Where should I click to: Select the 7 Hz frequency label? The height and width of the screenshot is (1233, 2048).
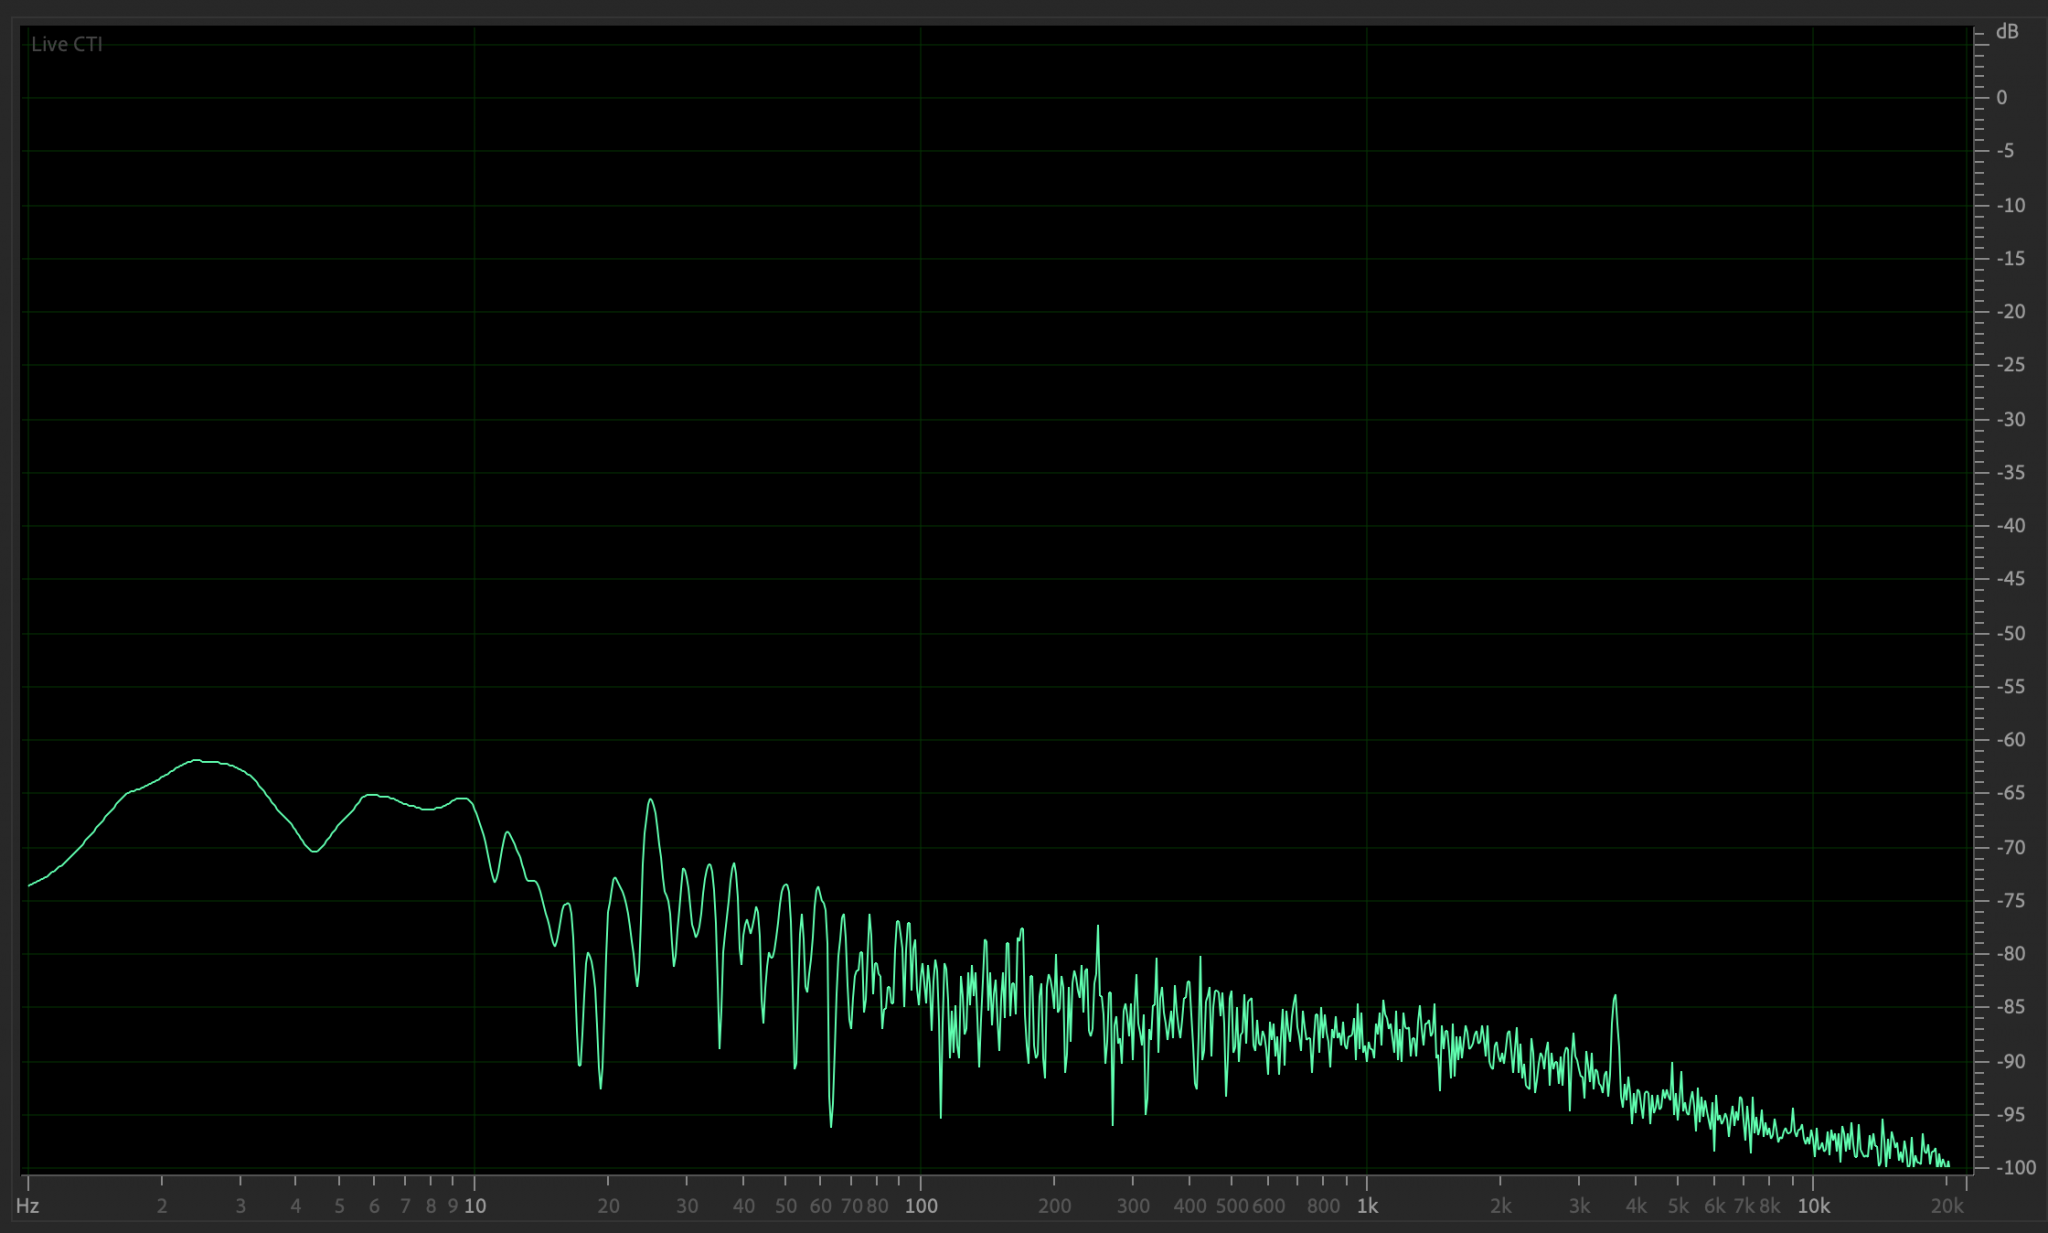pyautogui.click(x=405, y=1206)
